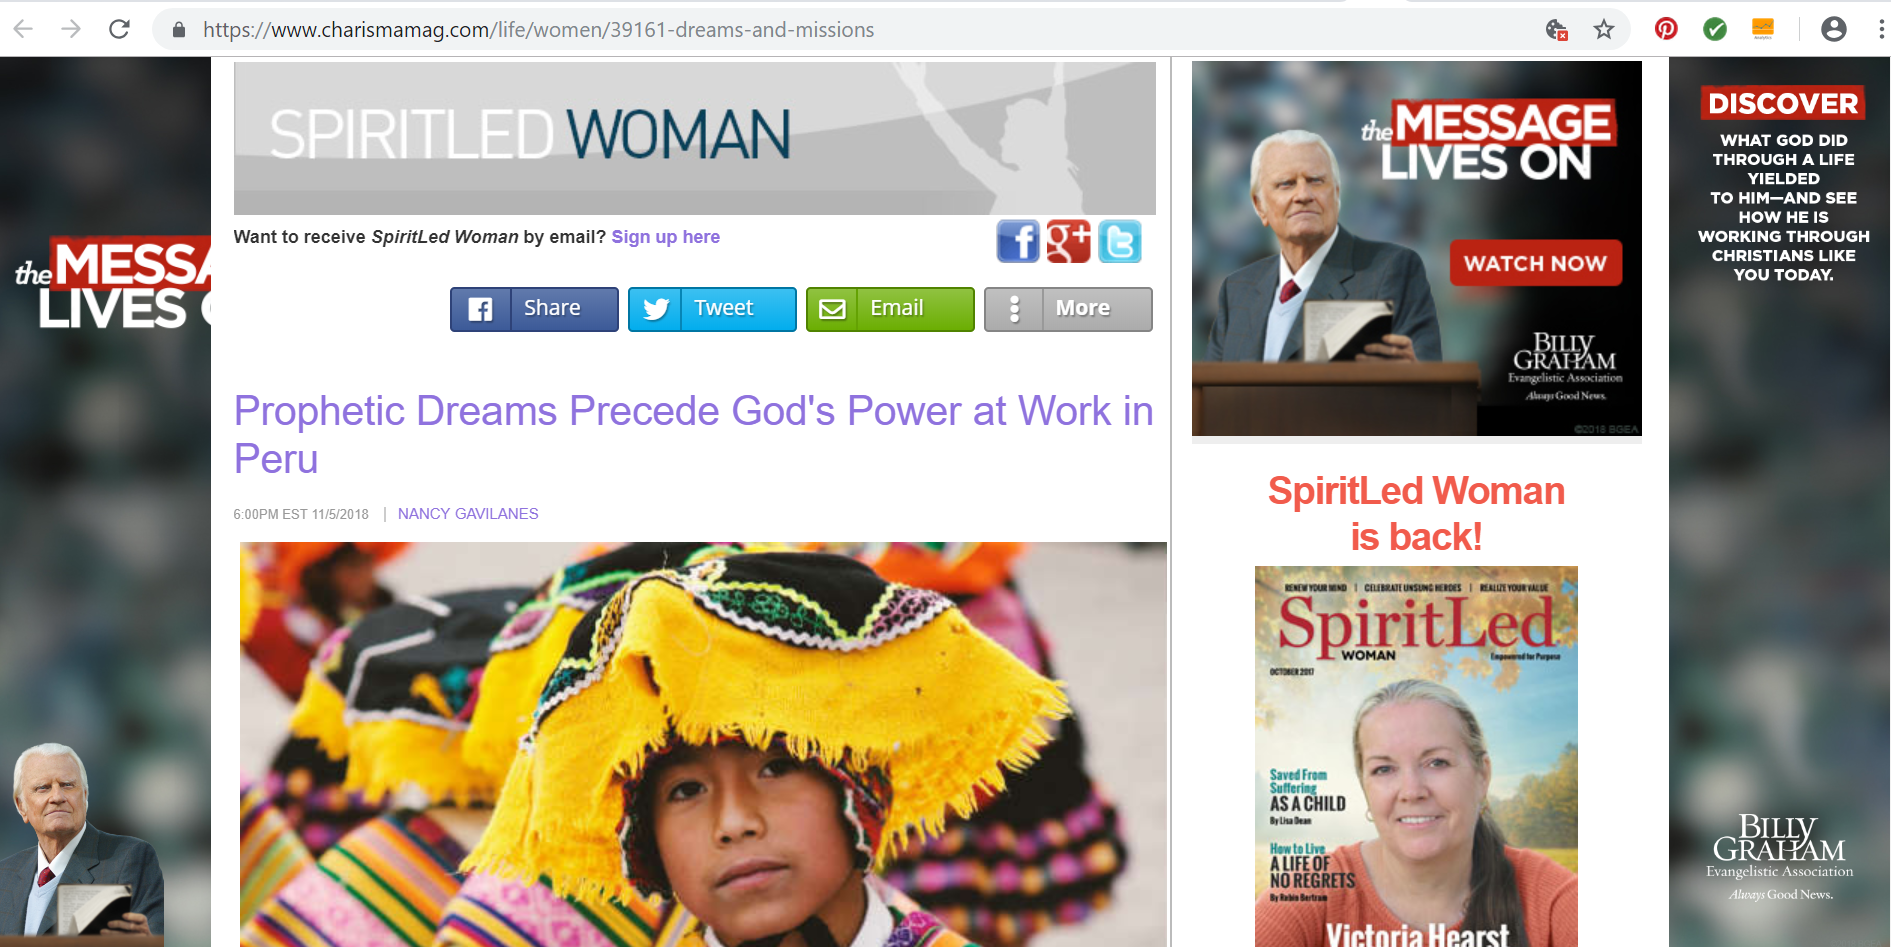Open author Nancy Gavilanes link

point(468,514)
